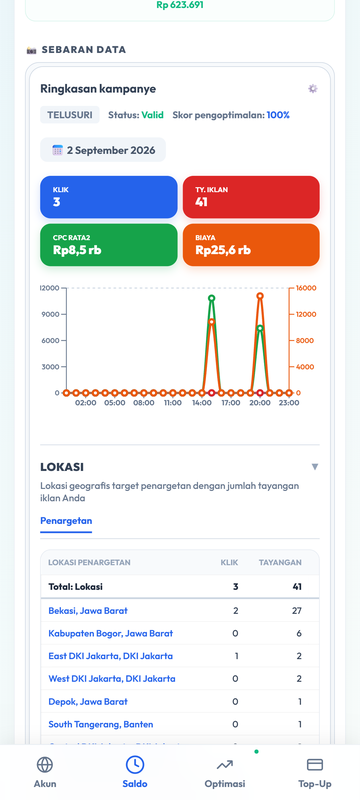Open West DKI Jakarta location
The height and width of the screenshot is (800, 360).
point(112,679)
